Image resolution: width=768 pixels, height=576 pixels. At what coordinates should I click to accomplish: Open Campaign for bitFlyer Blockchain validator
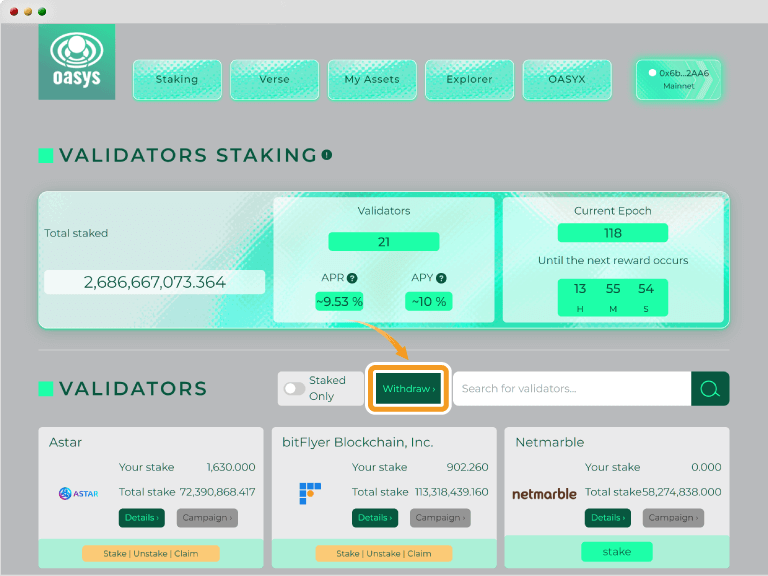click(440, 518)
